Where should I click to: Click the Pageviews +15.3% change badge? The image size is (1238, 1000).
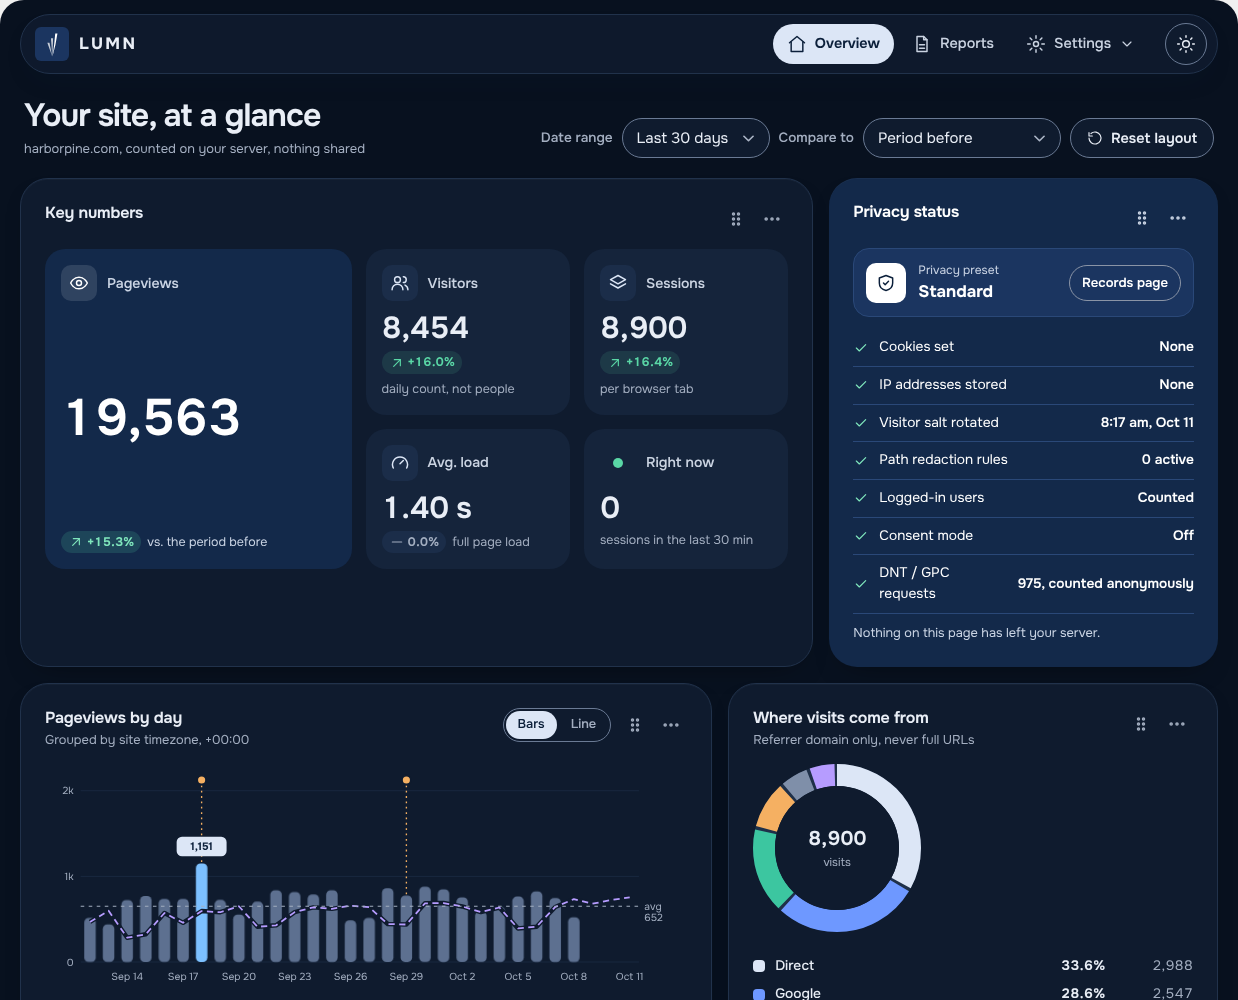coord(100,542)
